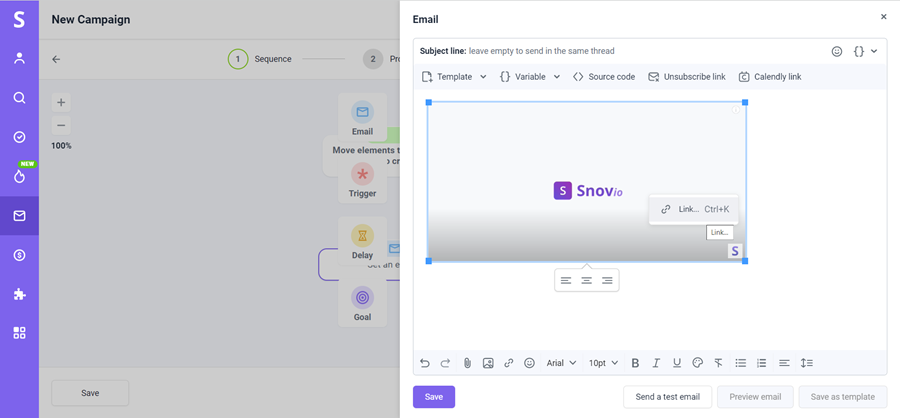Click the Save button under campaign canvas
The height and width of the screenshot is (418, 900).
pyautogui.click(x=90, y=393)
